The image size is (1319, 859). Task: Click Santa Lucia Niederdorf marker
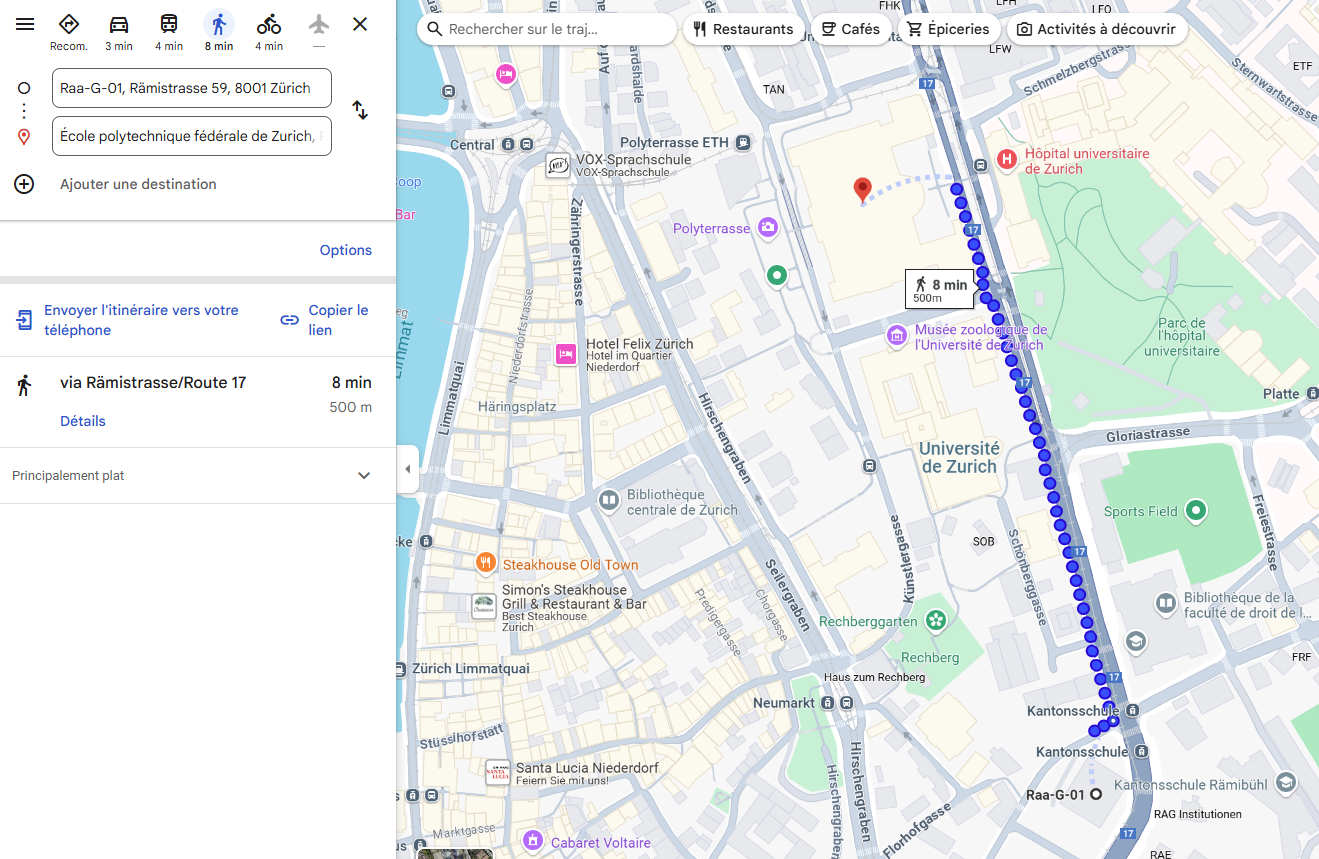(x=497, y=772)
